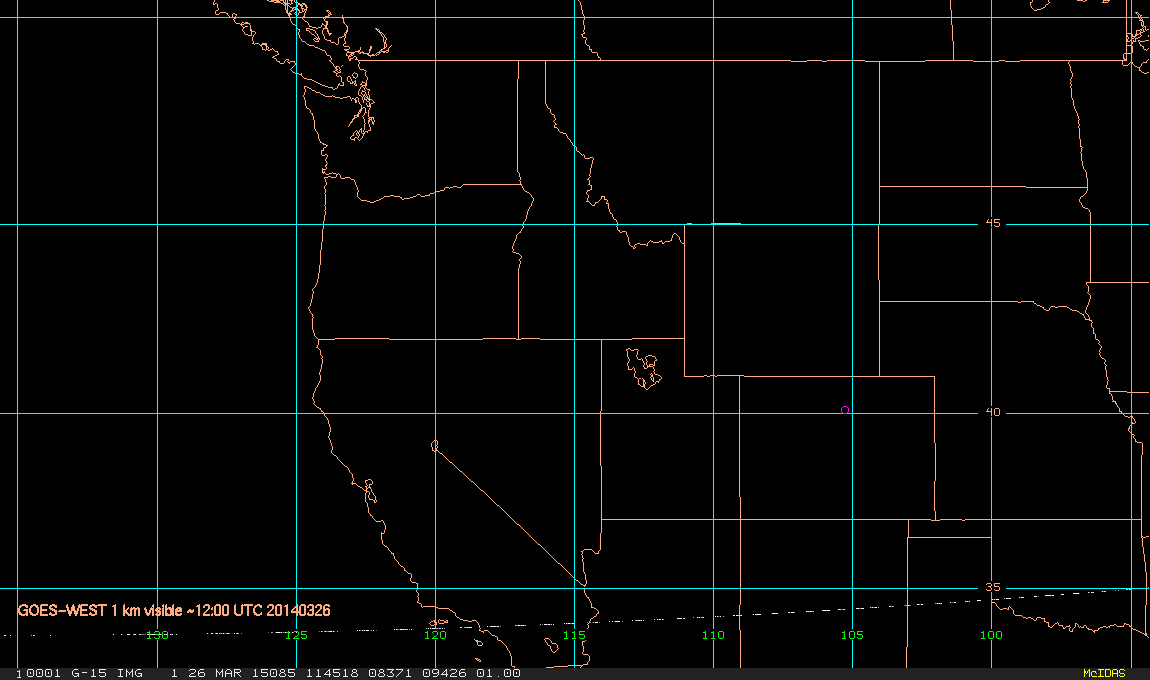Click the 130 longitude label

[x=157, y=635]
